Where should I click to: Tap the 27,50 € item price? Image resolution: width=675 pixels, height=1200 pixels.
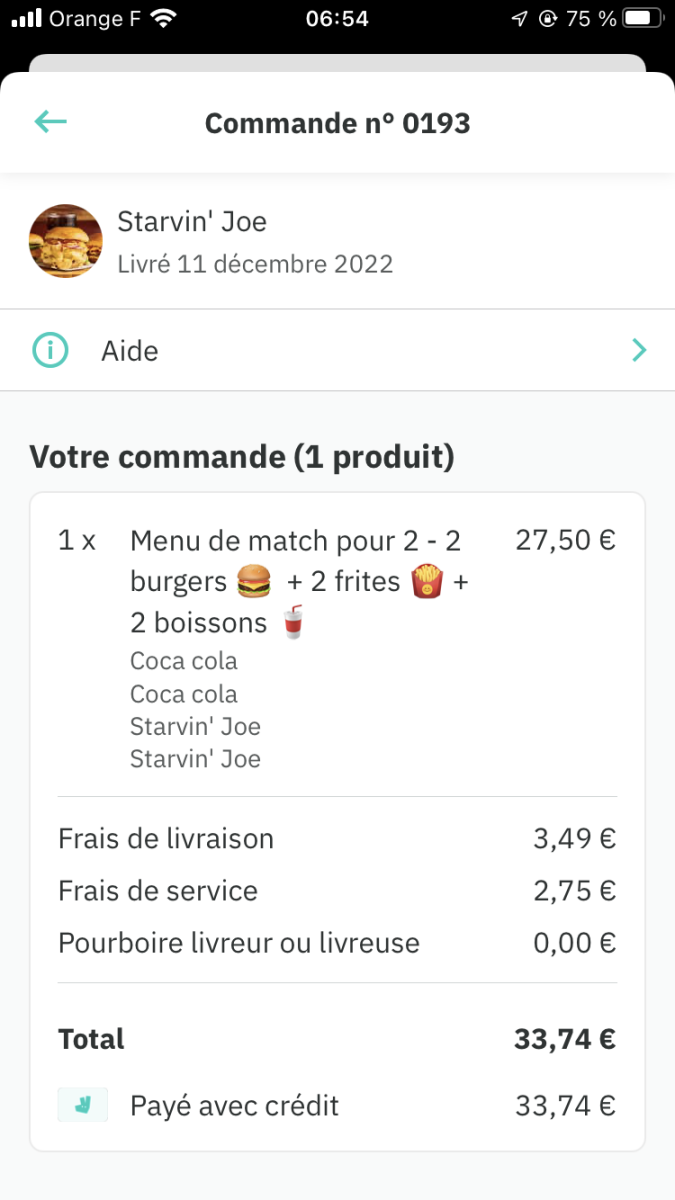coord(565,541)
